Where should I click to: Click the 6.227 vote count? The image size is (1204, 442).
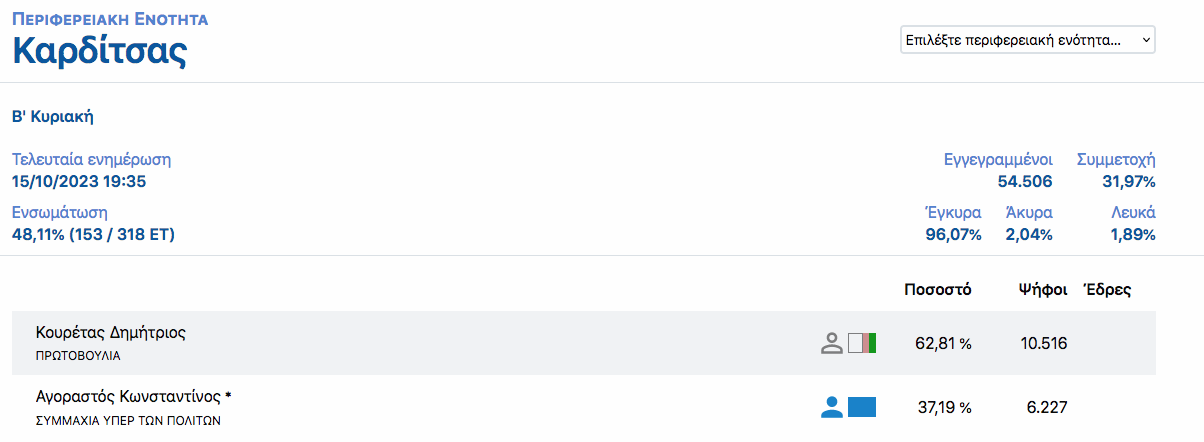[x=1047, y=407]
